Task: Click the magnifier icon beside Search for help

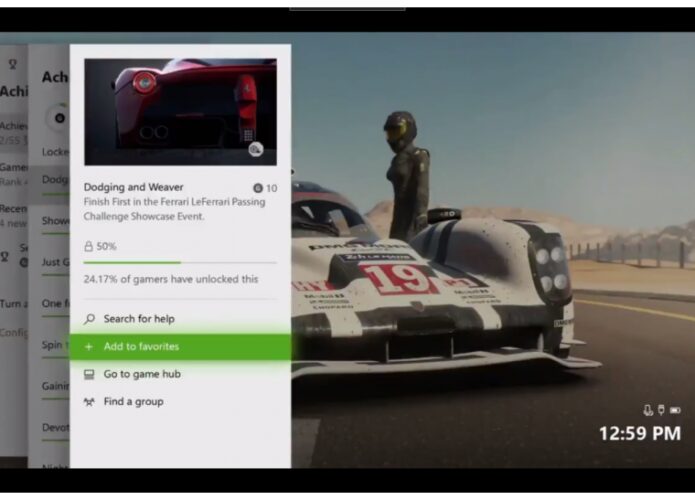Action: pyautogui.click(x=90, y=319)
